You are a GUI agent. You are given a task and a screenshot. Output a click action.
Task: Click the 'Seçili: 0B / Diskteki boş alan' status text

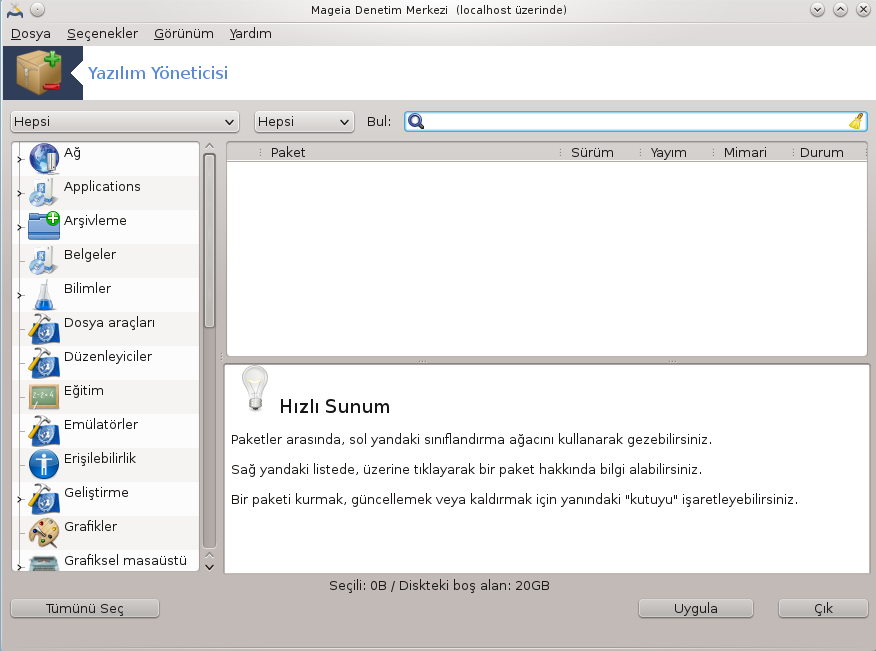[x=439, y=586]
